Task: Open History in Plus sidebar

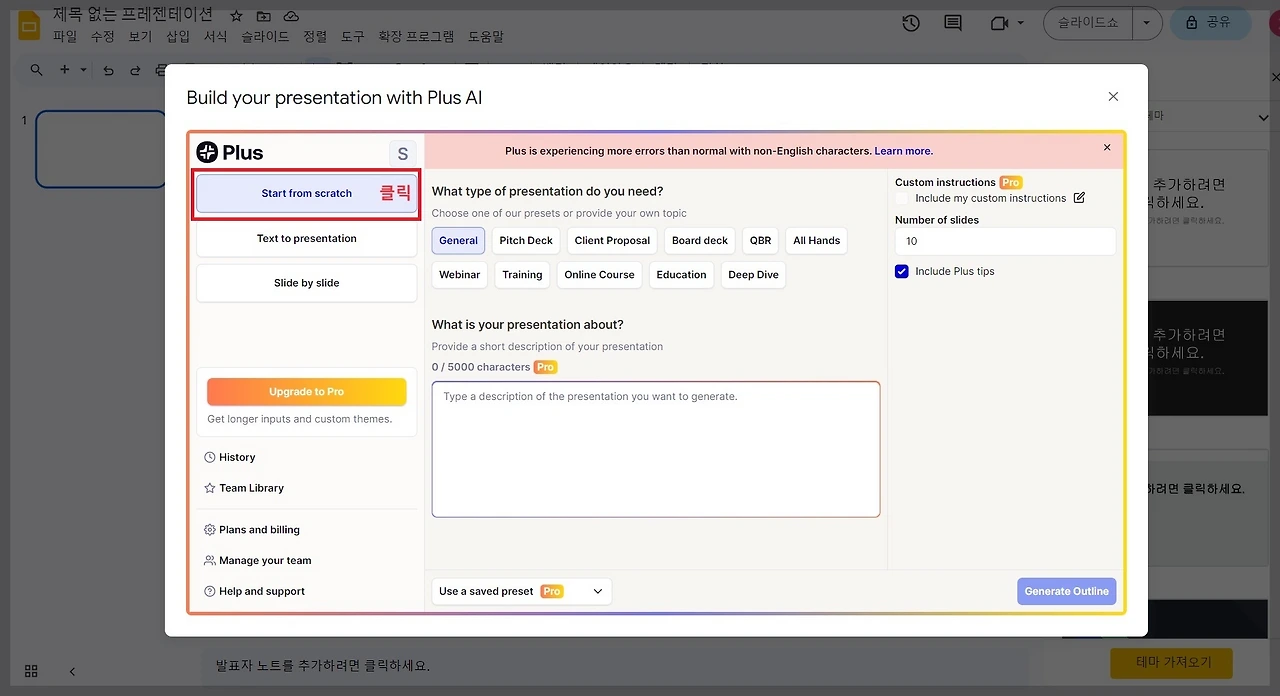Action: [229, 457]
